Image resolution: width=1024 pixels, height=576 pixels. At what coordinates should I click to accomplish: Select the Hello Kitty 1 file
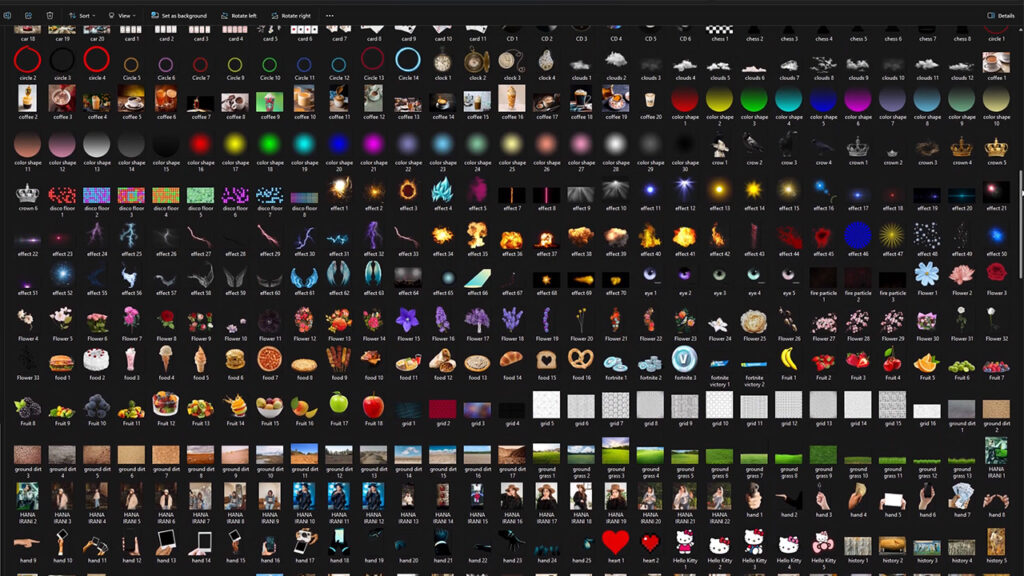pyautogui.click(x=685, y=544)
